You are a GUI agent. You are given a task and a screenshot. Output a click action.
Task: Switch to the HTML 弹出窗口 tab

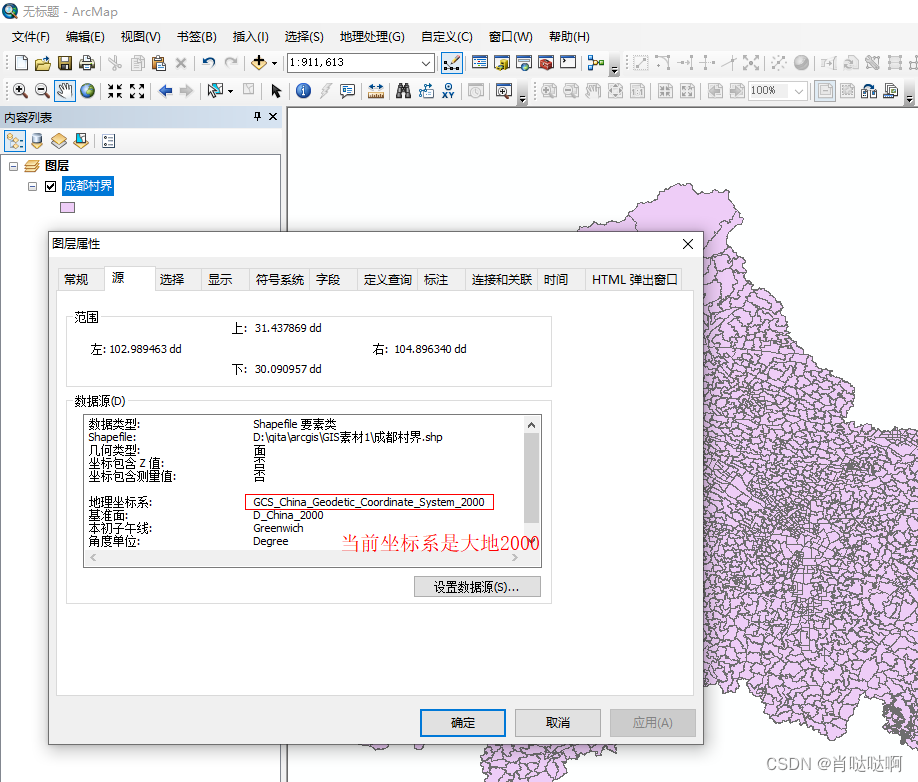point(635,280)
